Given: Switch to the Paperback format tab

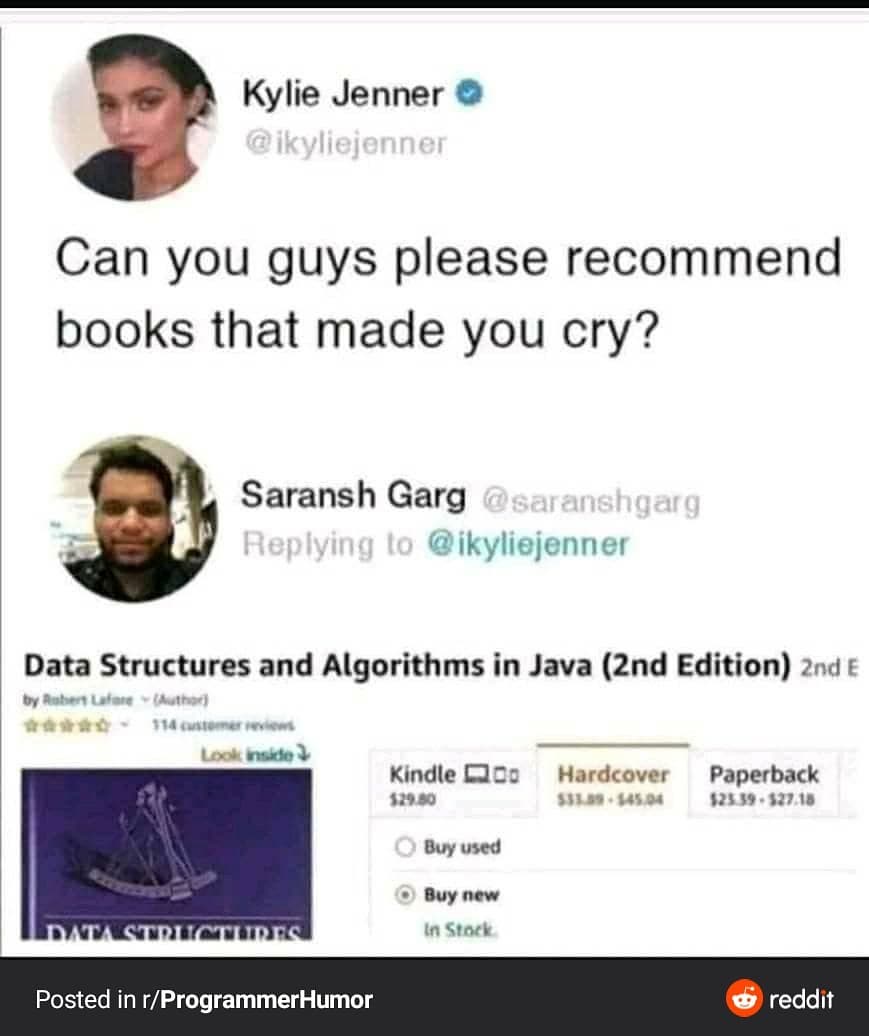Looking at the screenshot, I should (x=764, y=784).
